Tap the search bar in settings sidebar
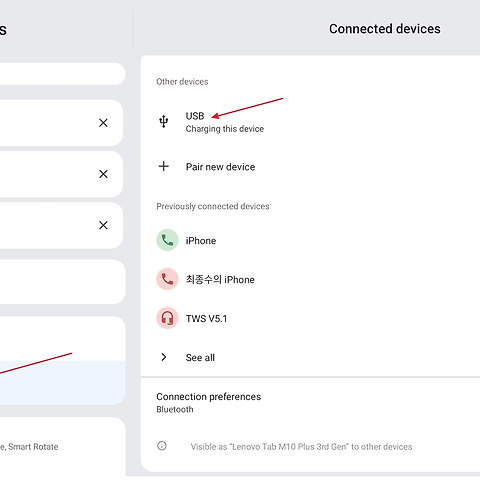This screenshot has width=480, height=480. click(x=62, y=74)
